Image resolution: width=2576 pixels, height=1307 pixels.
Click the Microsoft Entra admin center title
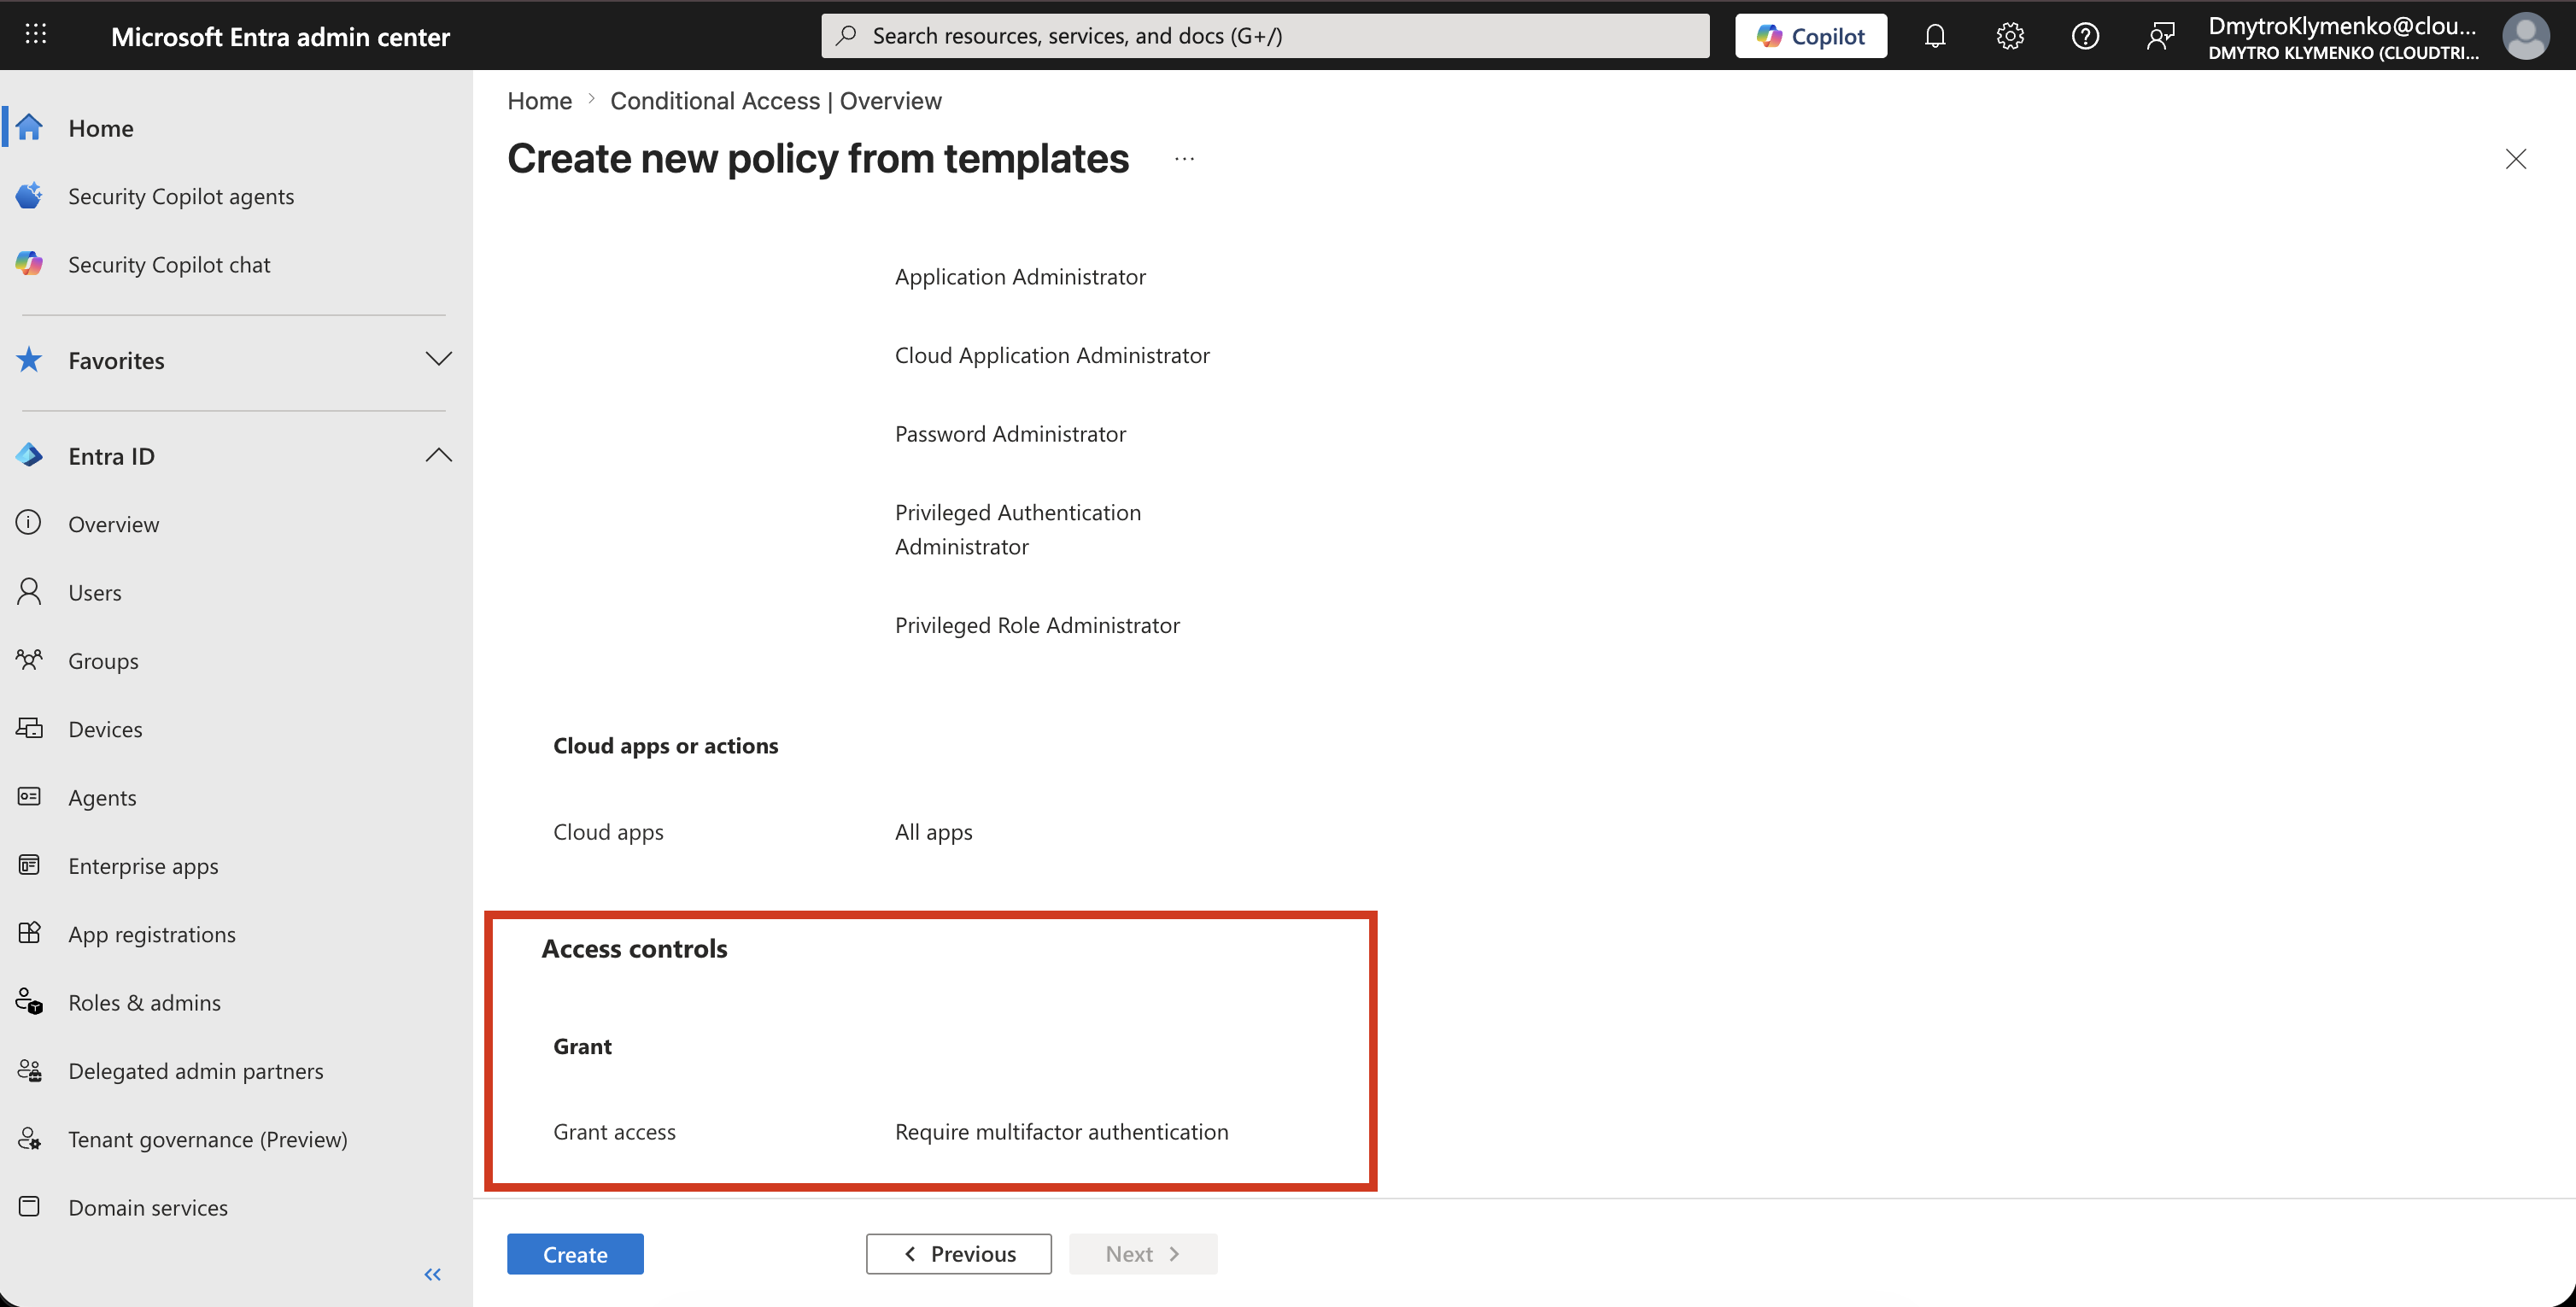280,36
